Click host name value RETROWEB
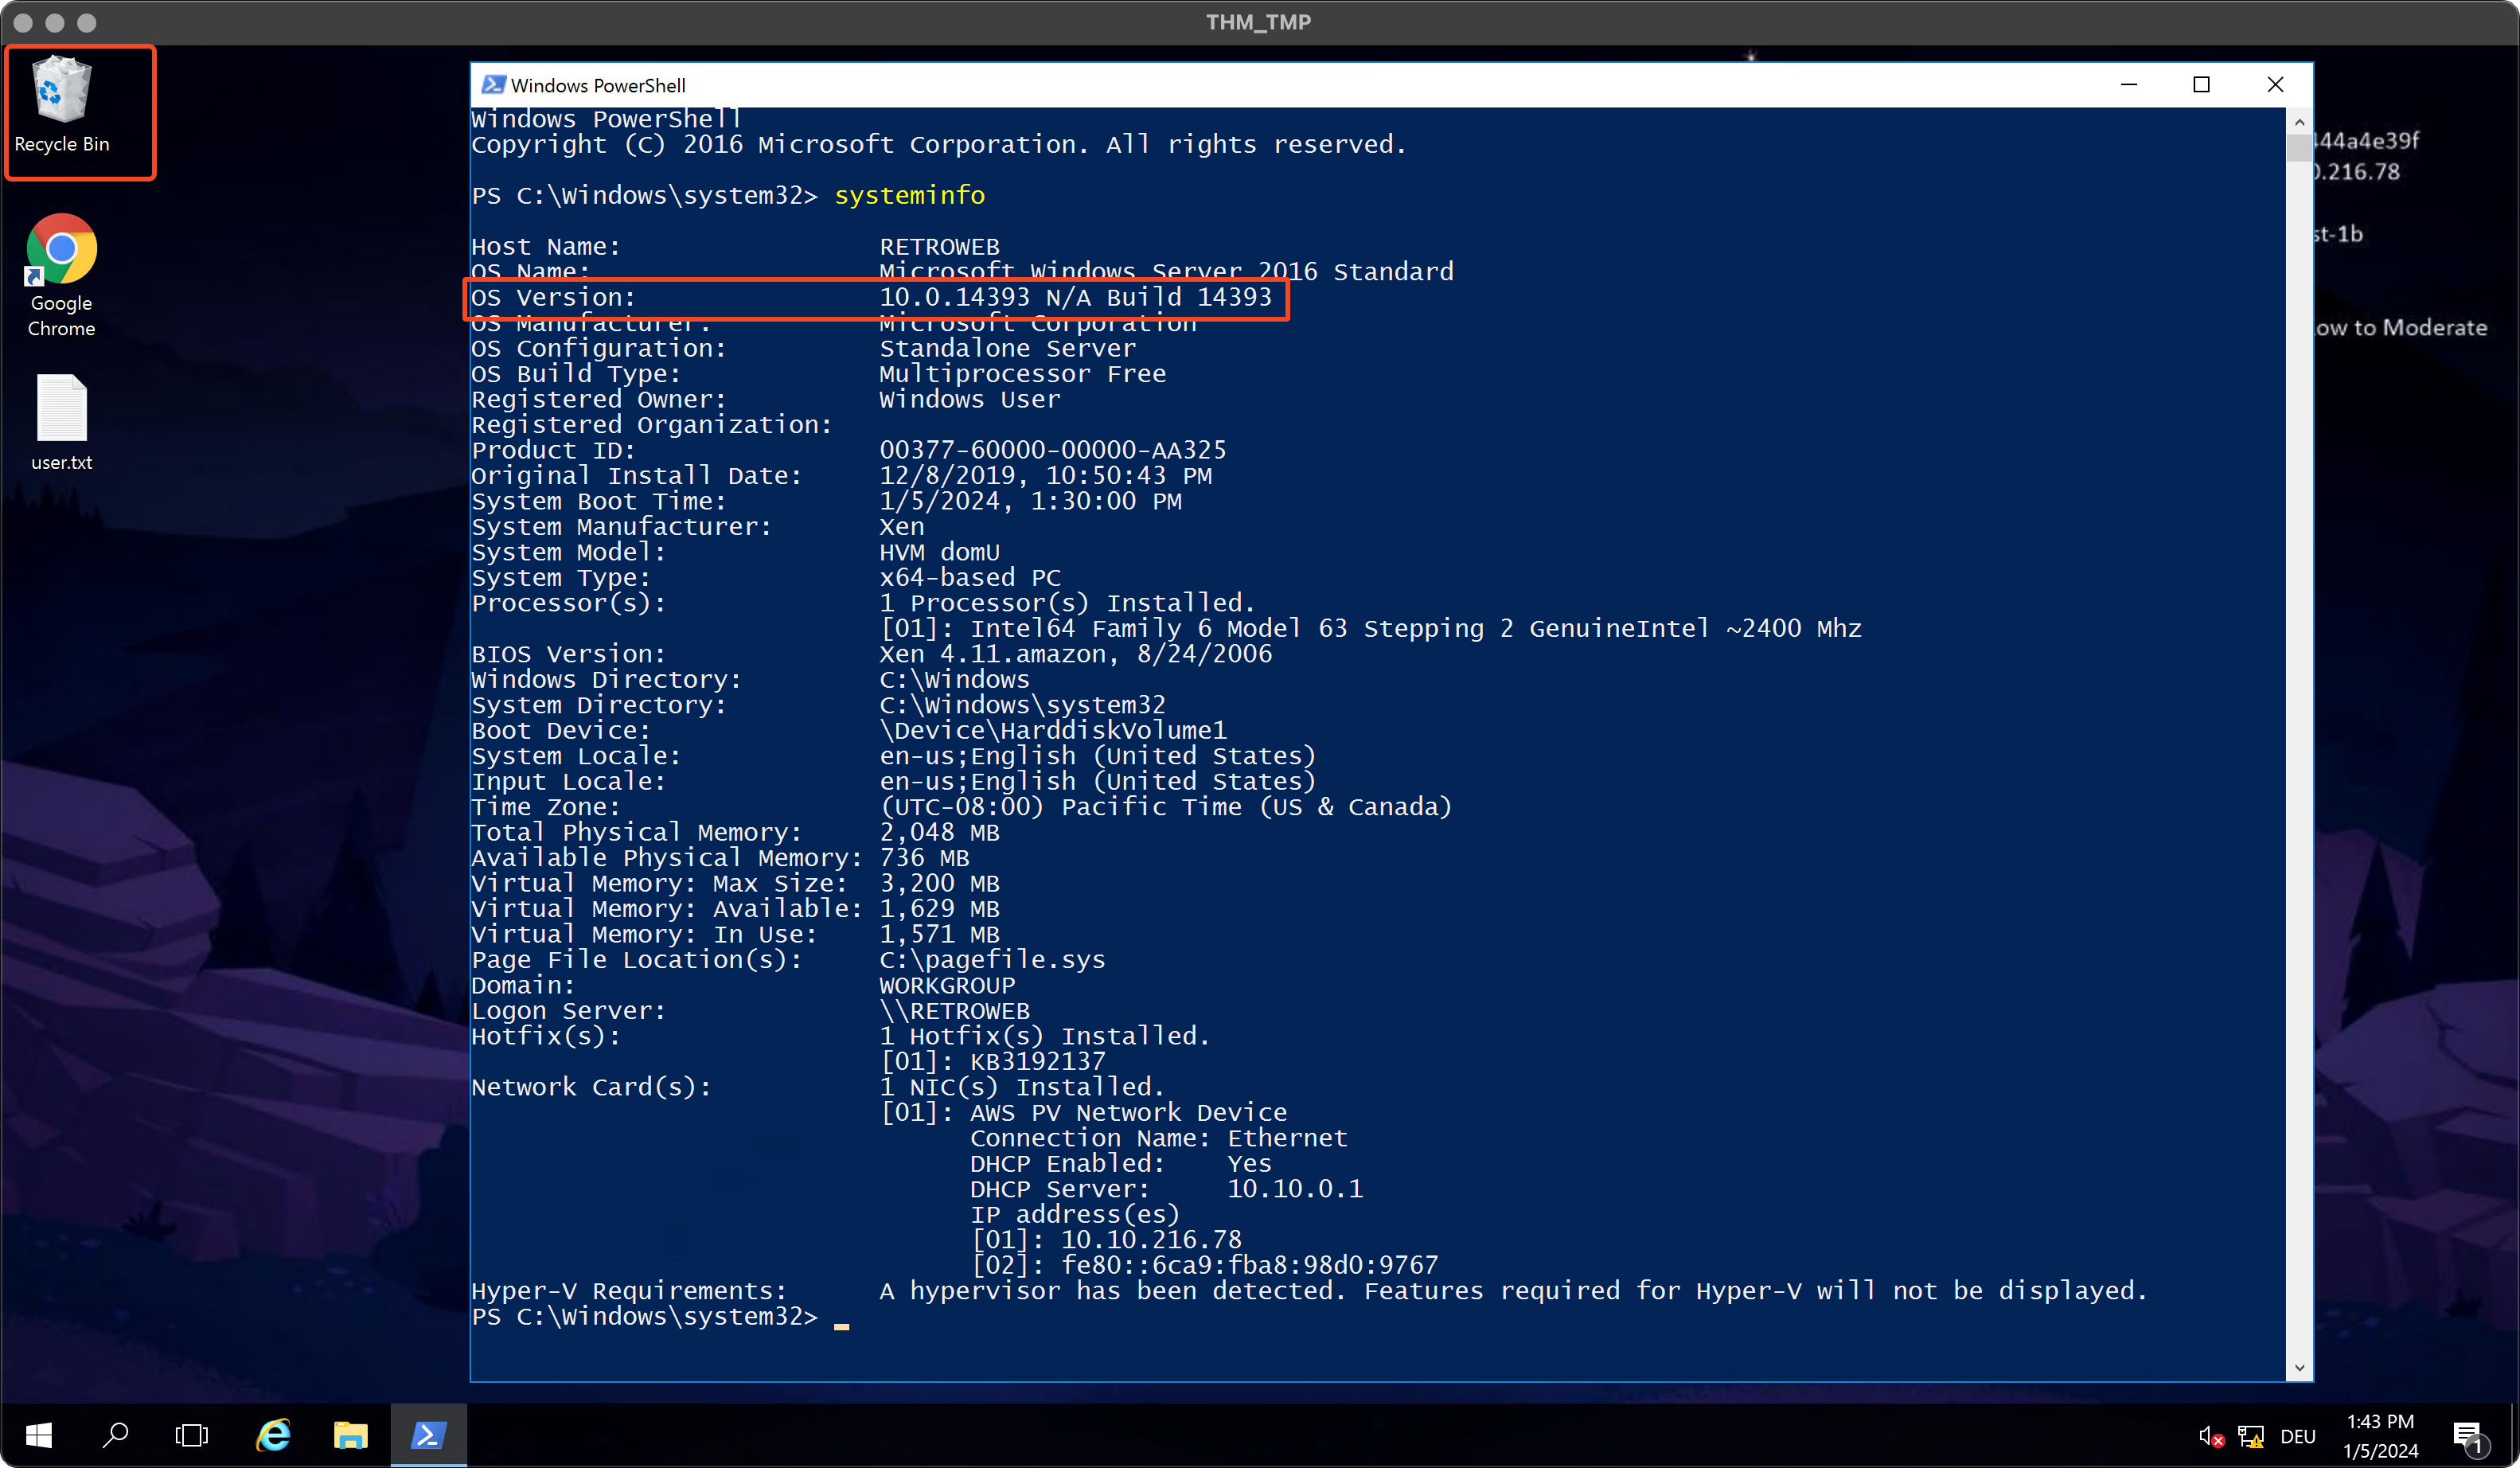This screenshot has height=1468, width=2520. pos(939,246)
